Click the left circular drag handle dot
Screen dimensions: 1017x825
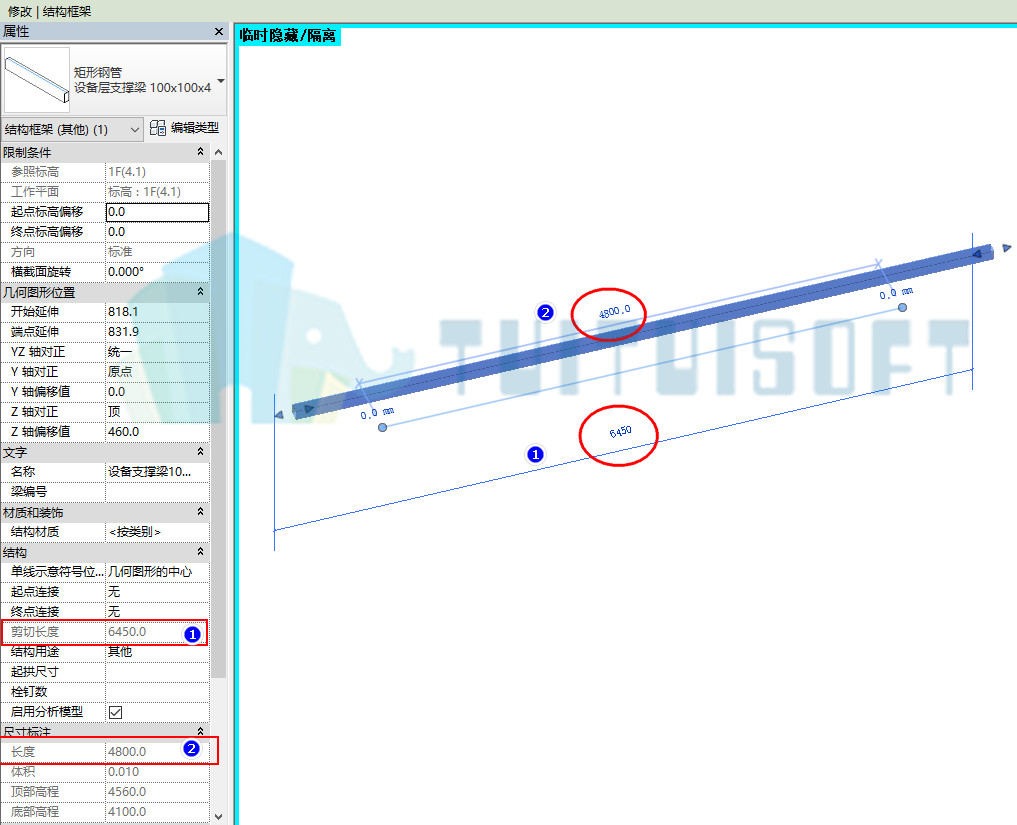click(383, 427)
